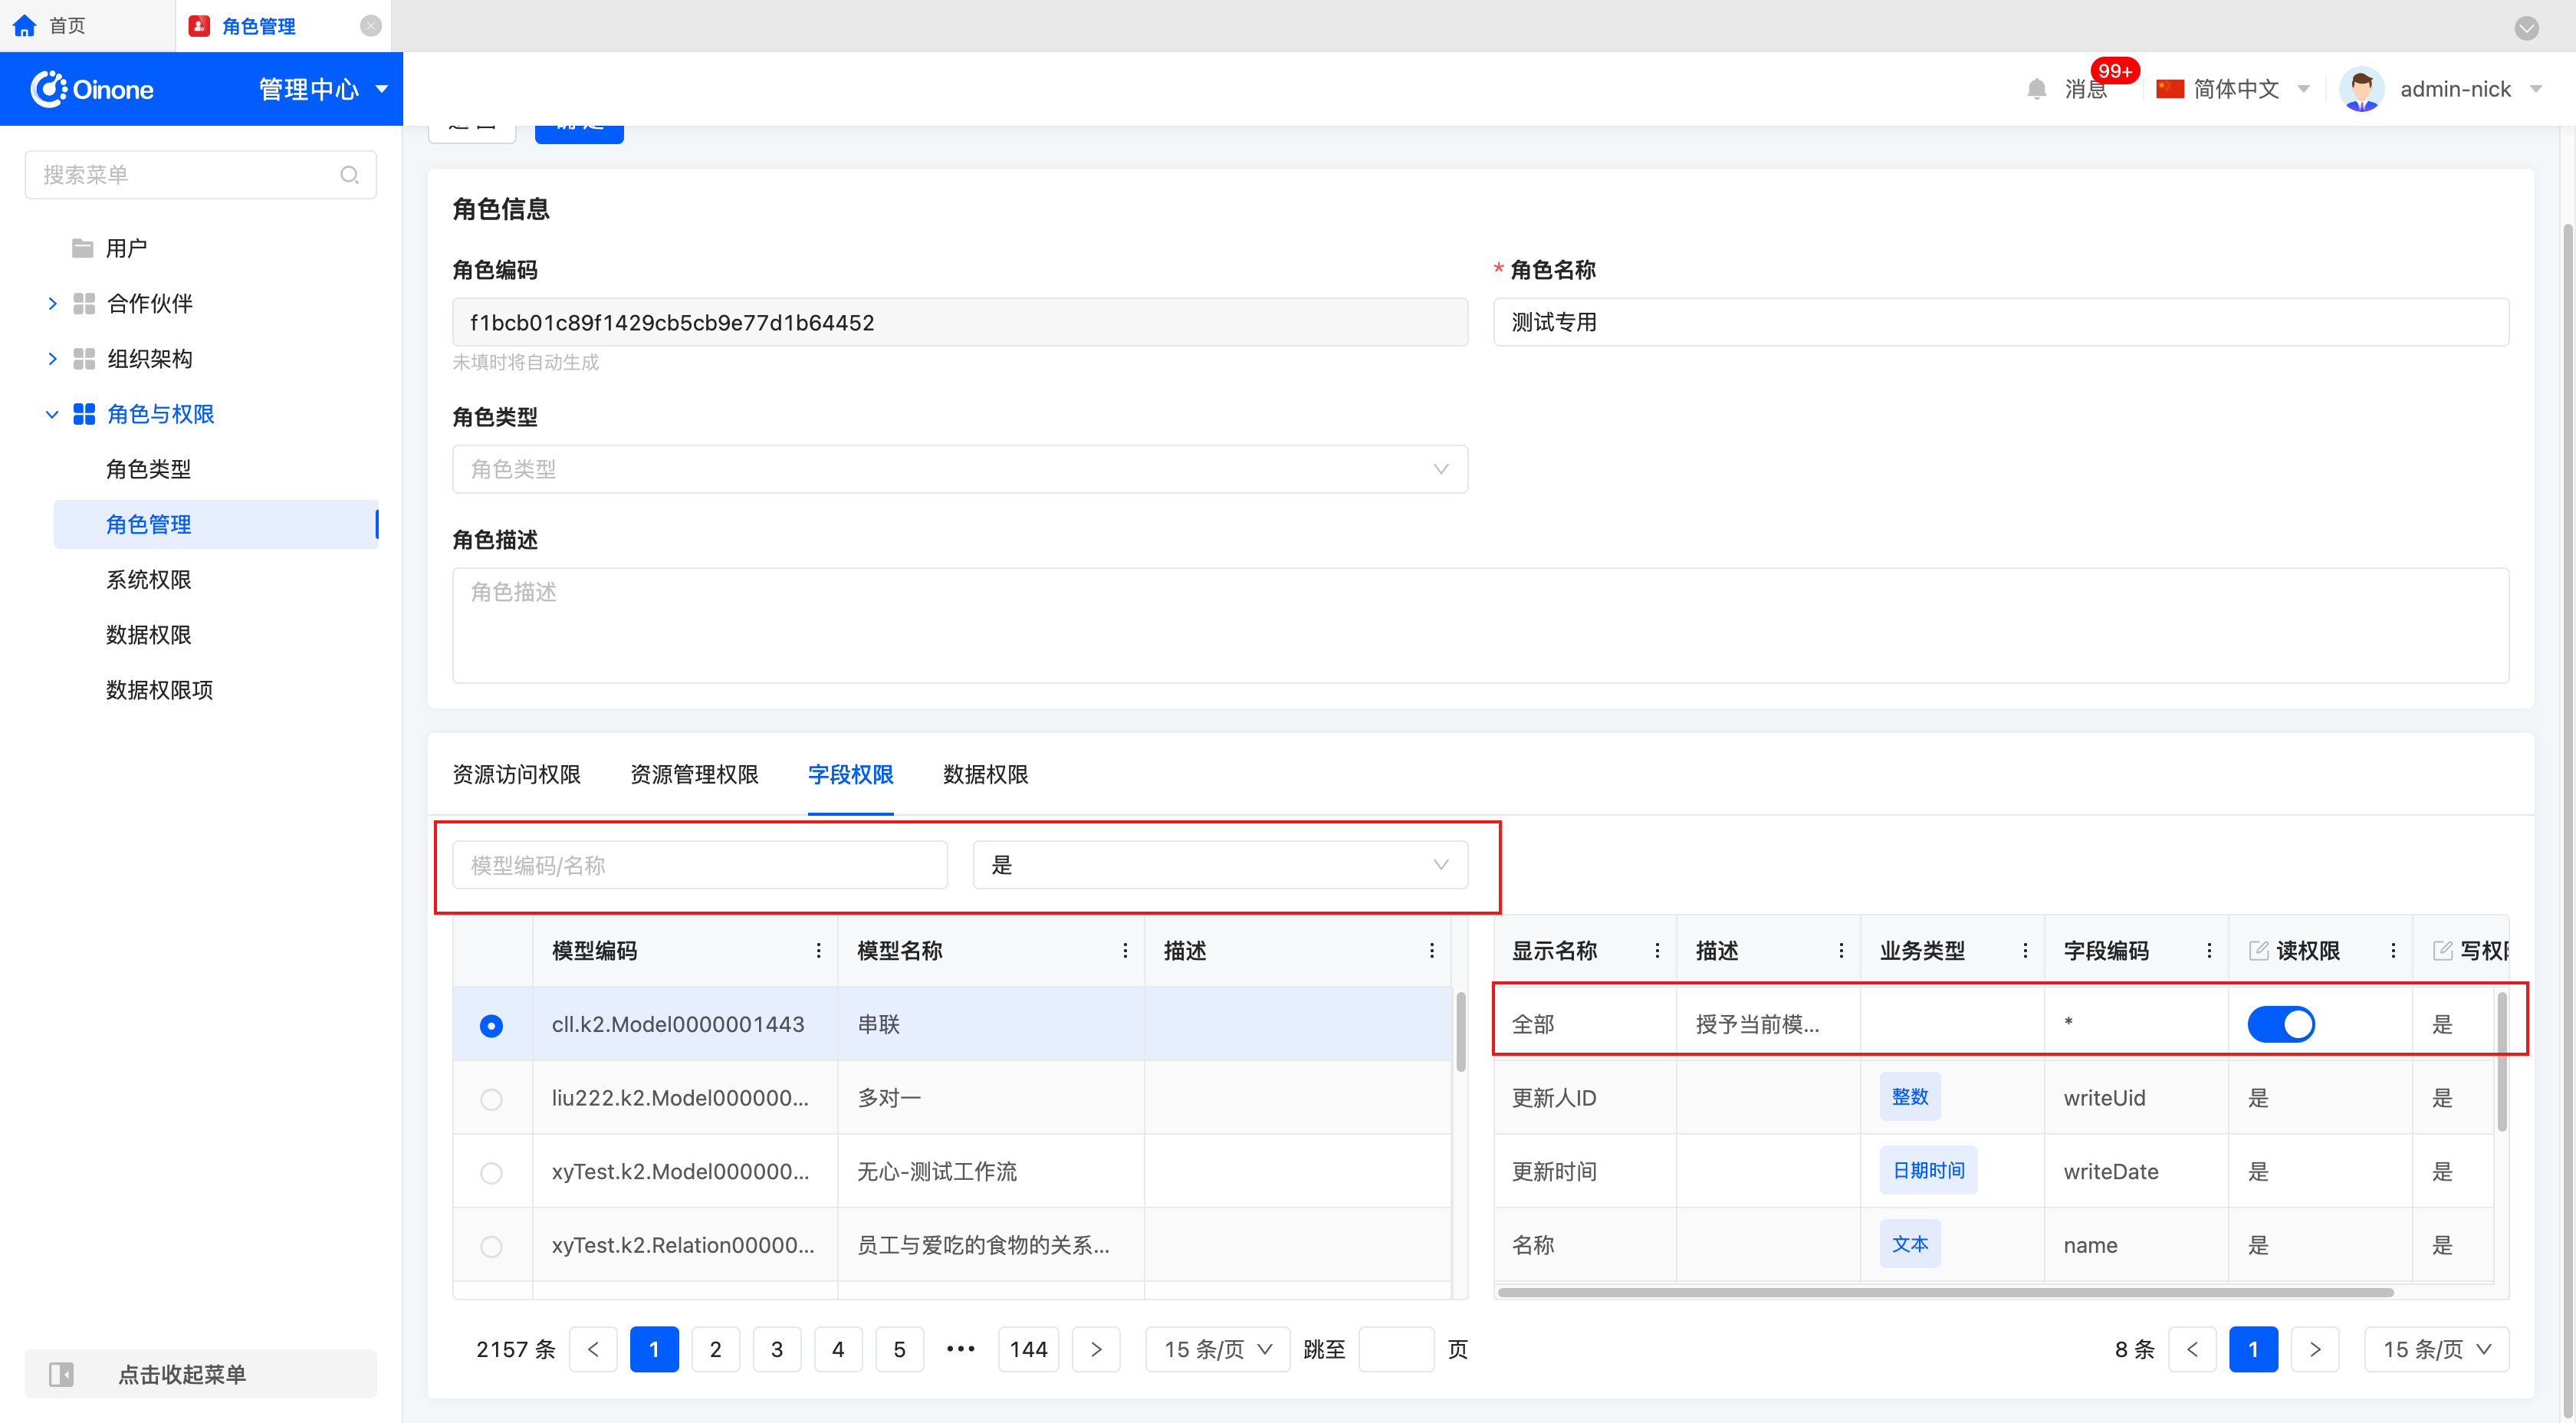Click the collapse arrow at top right
2576x1423 pixels.
(2526, 27)
